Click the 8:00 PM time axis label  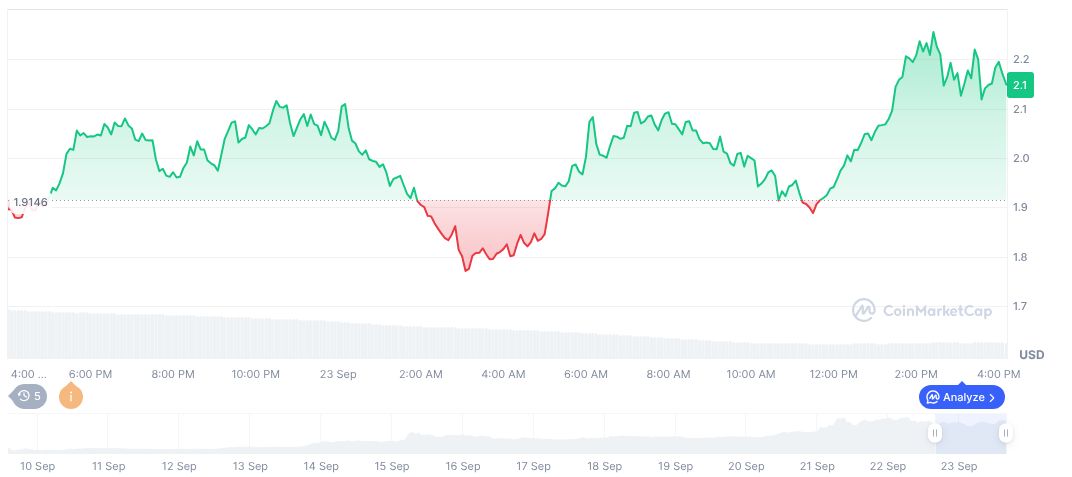(x=173, y=374)
